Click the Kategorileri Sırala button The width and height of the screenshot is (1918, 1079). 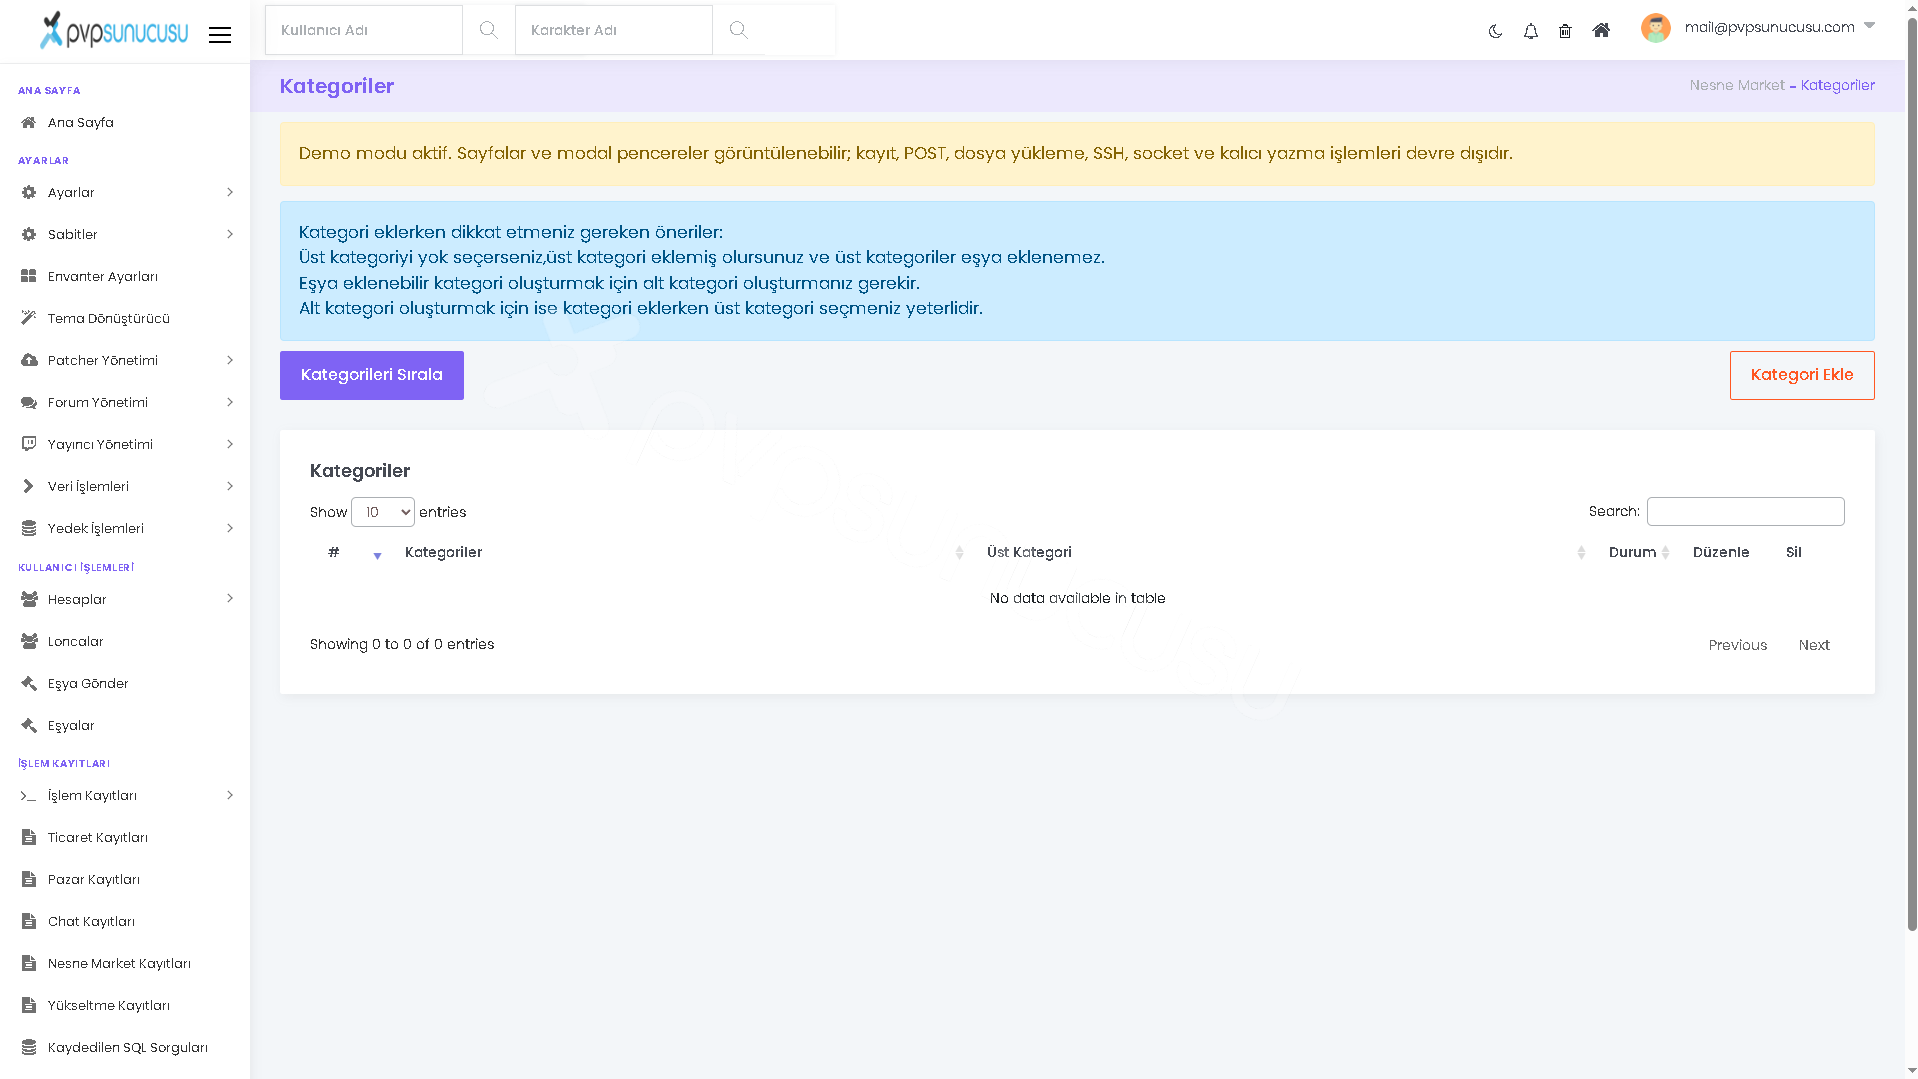tap(371, 375)
